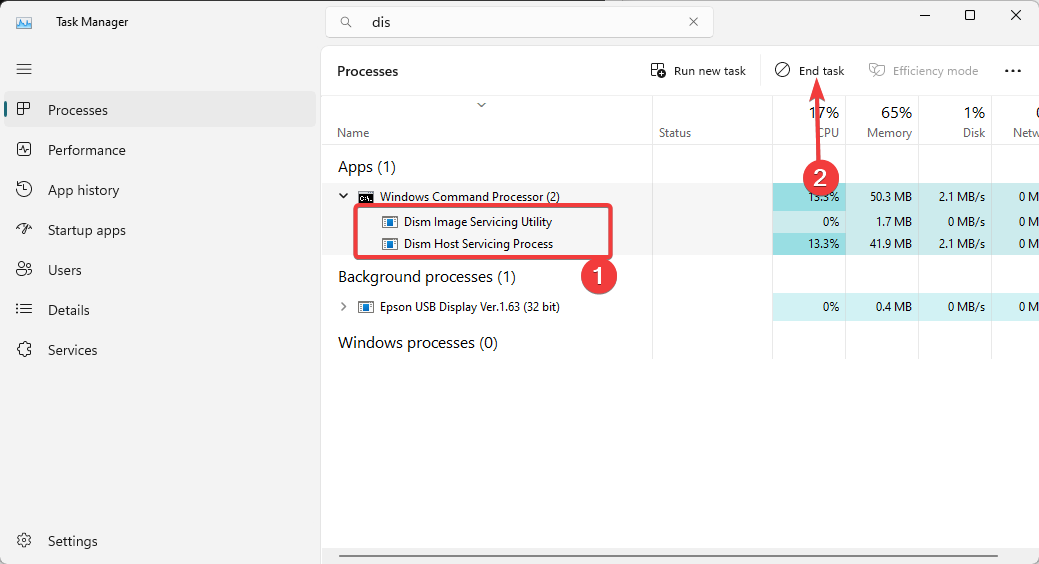Click the Efficiency mode button
Viewport: 1039px width, 564px height.
(x=923, y=71)
